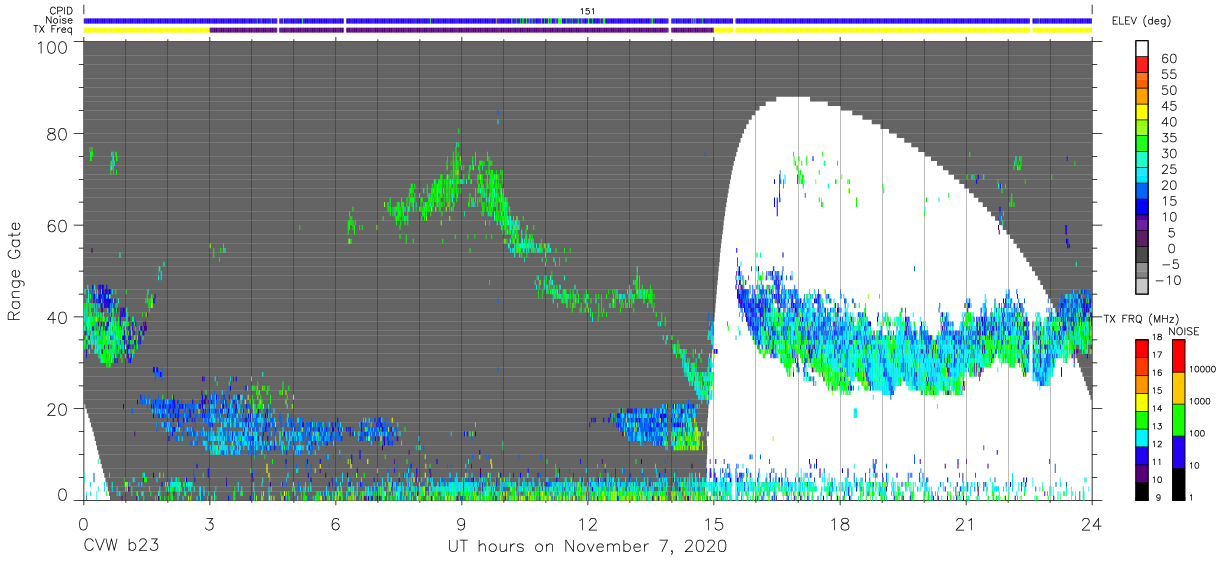This screenshot has width=1228, height=567.
Task: Click the '20' tick on Range Gate axis
Action: pos(59,408)
